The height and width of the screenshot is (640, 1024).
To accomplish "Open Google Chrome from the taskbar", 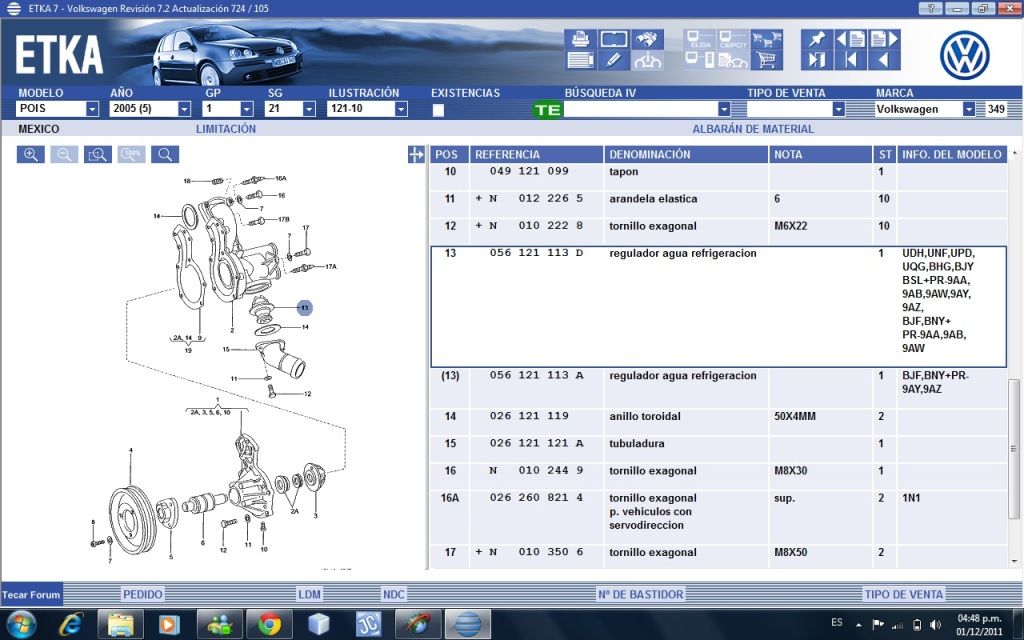I will coord(269,624).
